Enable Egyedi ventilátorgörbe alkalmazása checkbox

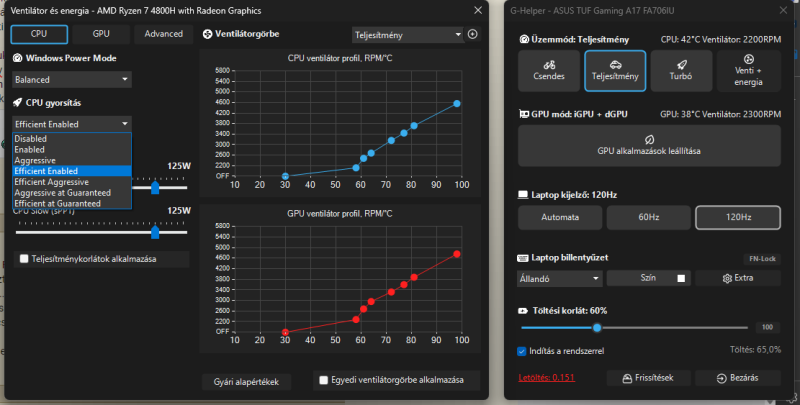click(x=323, y=380)
